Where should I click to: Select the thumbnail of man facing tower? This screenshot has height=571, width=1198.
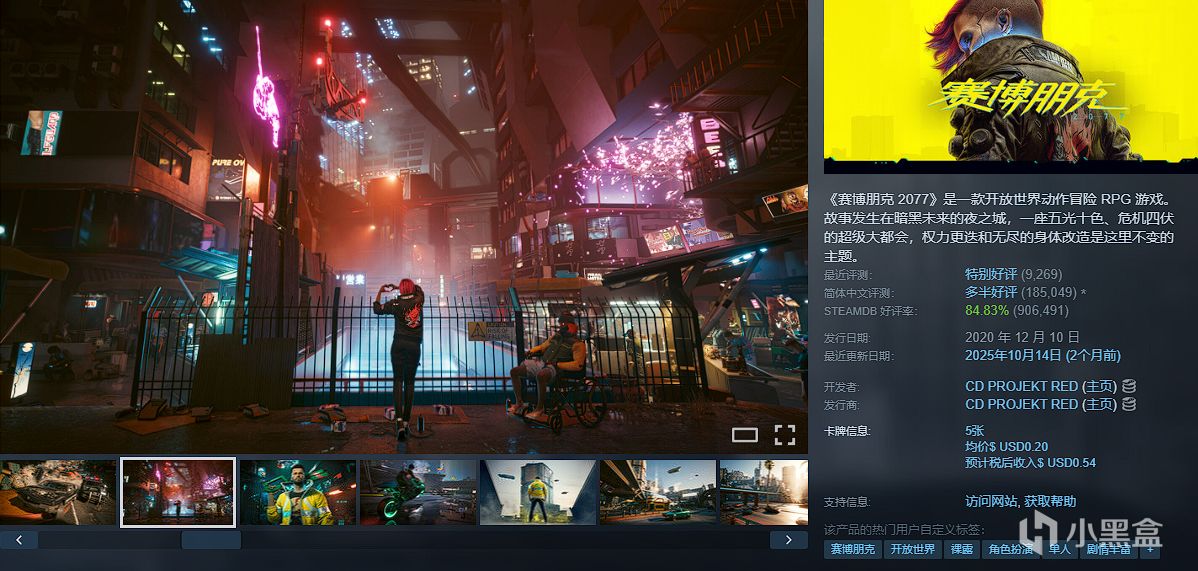click(538, 492)
